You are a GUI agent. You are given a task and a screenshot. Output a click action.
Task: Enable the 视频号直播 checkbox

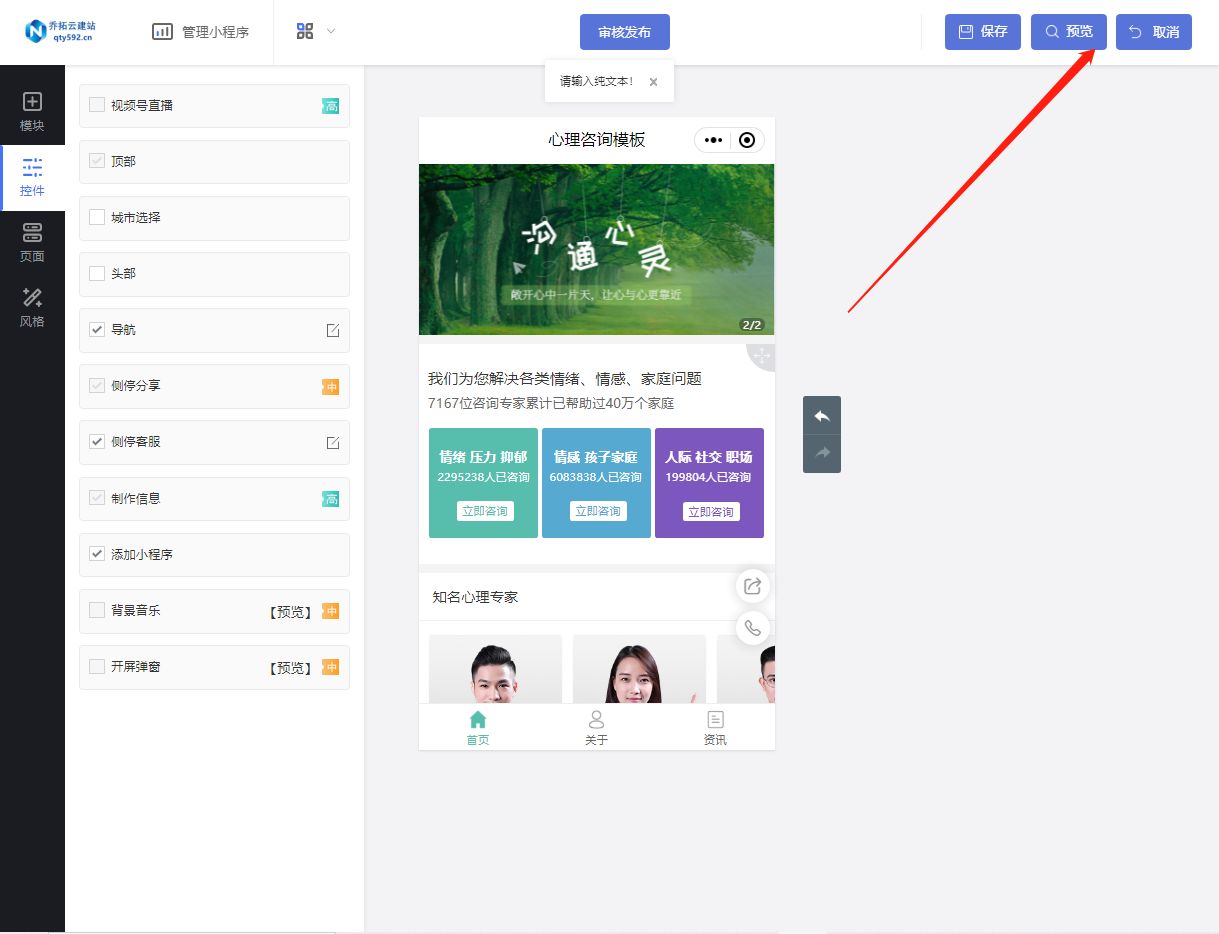97,105
